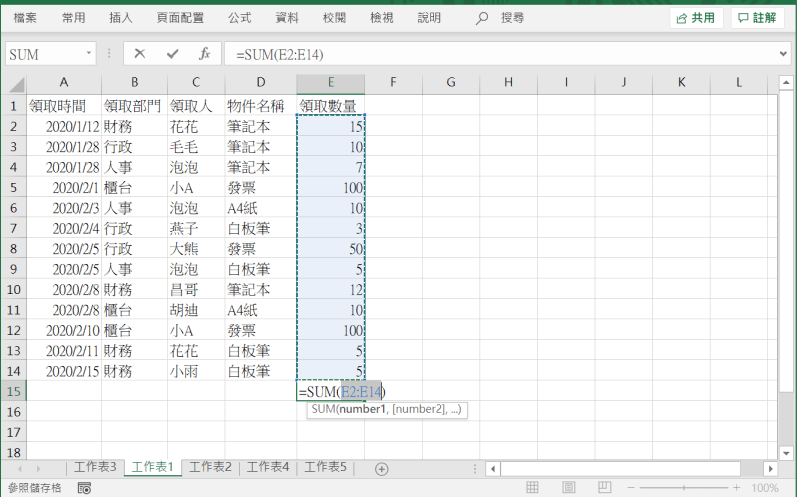Image resolution: width=797 pixels, height=497 pixels.
Task: Add a new sheet with plus icon
Action: click(382, 469)
